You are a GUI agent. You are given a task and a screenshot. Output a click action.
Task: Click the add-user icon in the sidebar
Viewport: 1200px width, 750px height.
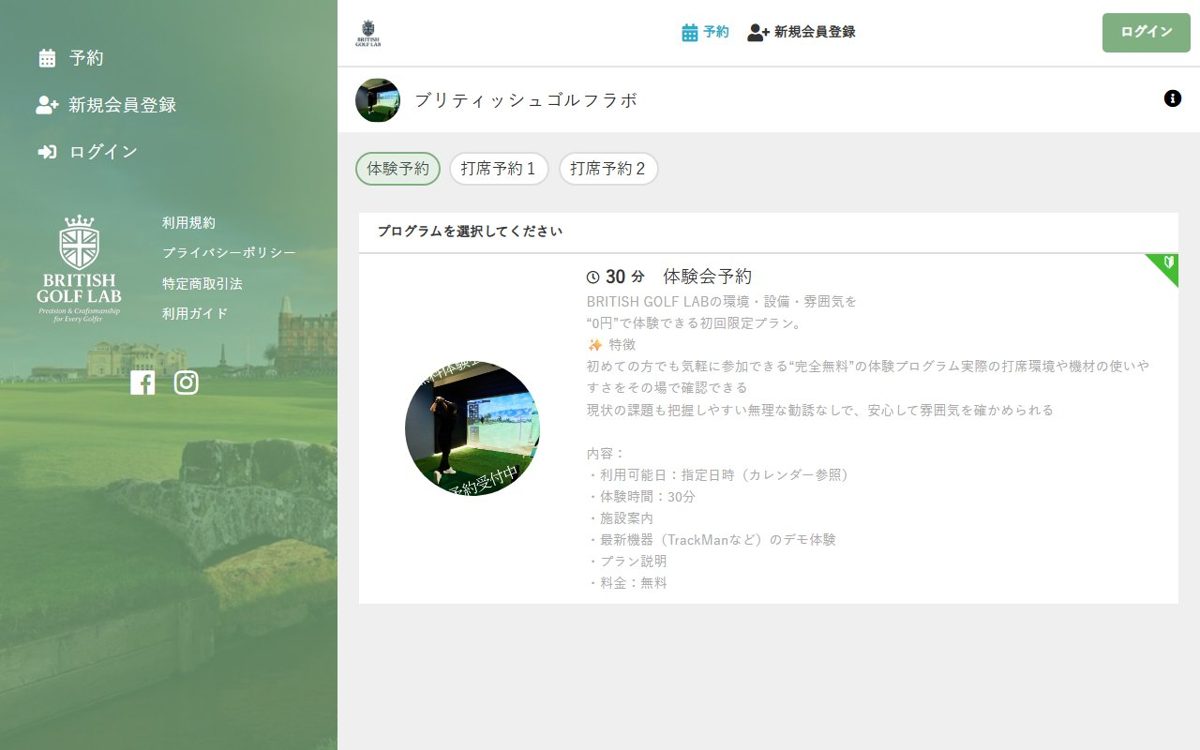pos(47,105)
